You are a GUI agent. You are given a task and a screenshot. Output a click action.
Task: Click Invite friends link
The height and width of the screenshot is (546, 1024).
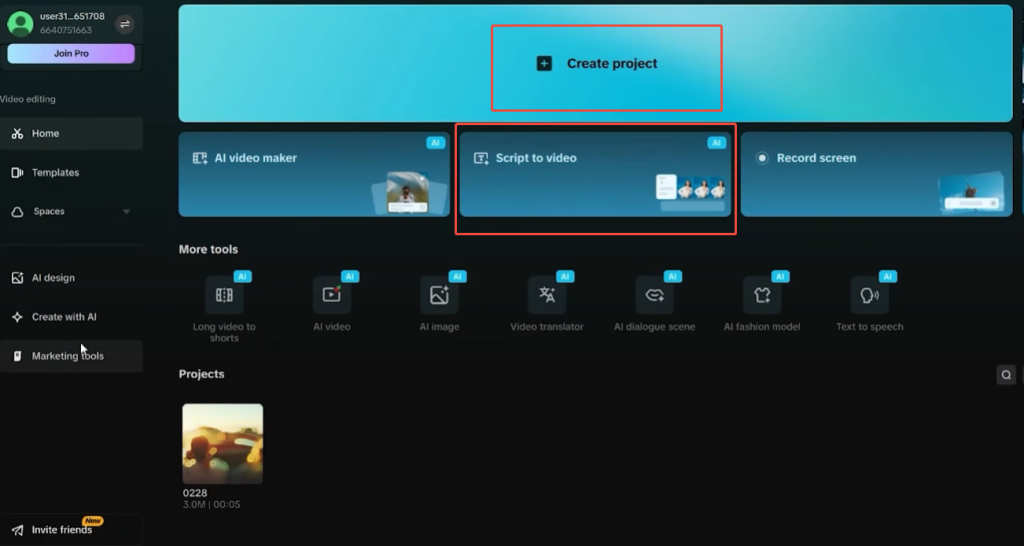click(x=71, y=530)
